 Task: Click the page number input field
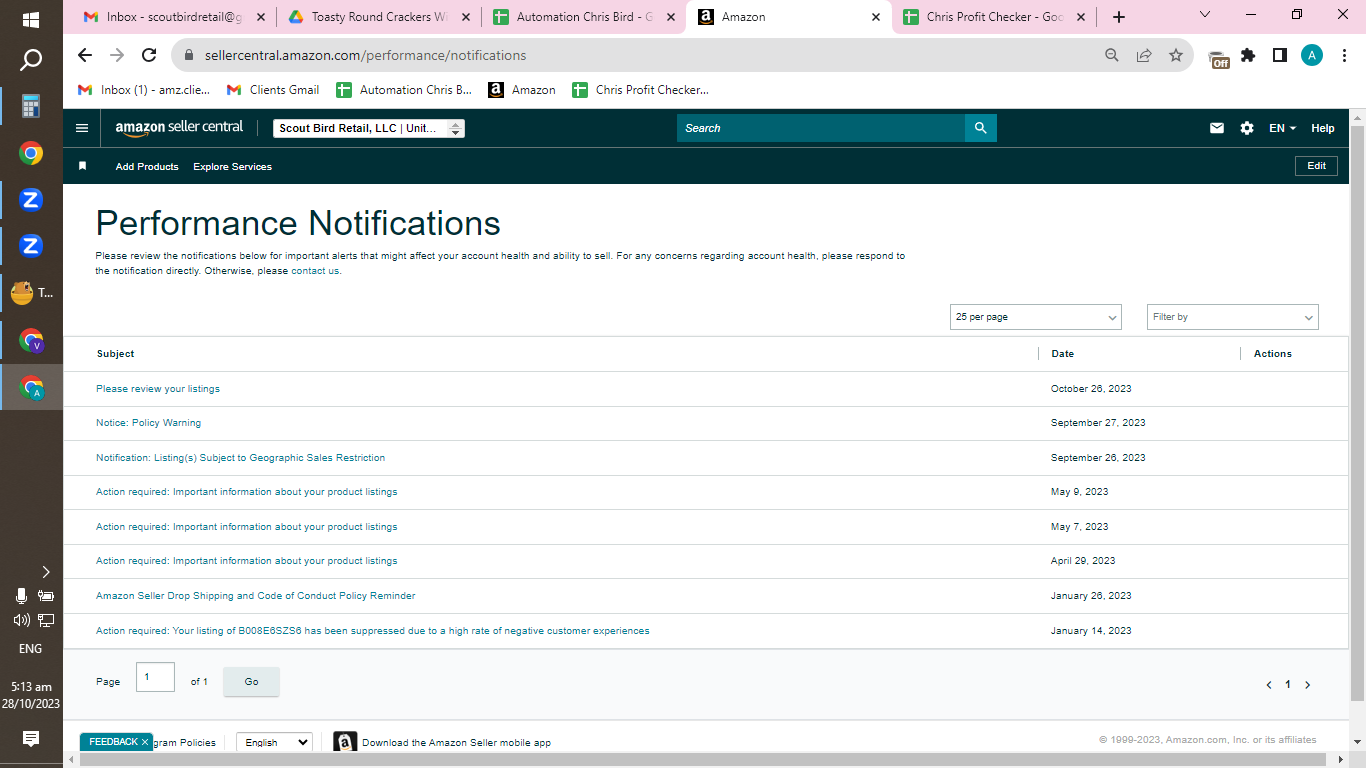tap(155, 677)
